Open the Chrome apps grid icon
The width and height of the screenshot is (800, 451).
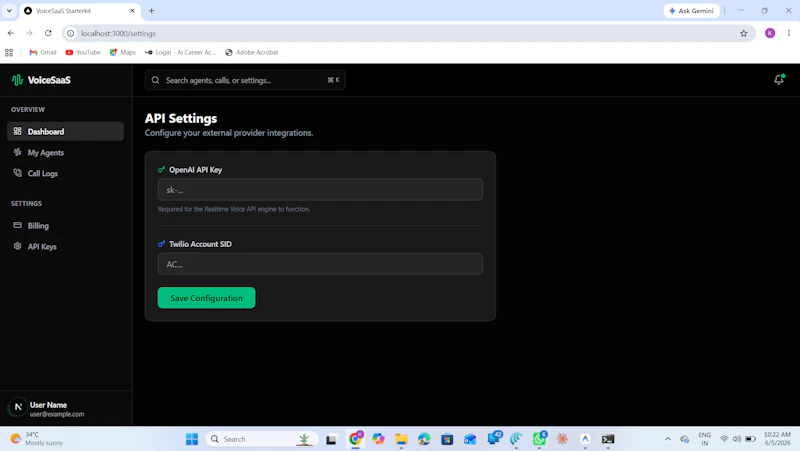tap(9, 52)
